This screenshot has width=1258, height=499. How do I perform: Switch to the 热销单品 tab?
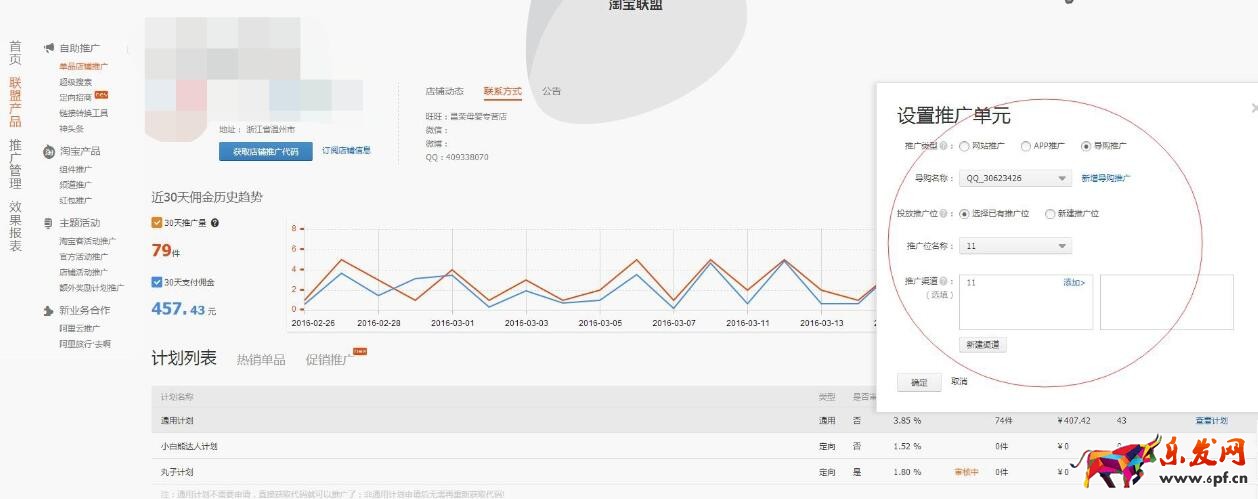[x=260, y=360]
